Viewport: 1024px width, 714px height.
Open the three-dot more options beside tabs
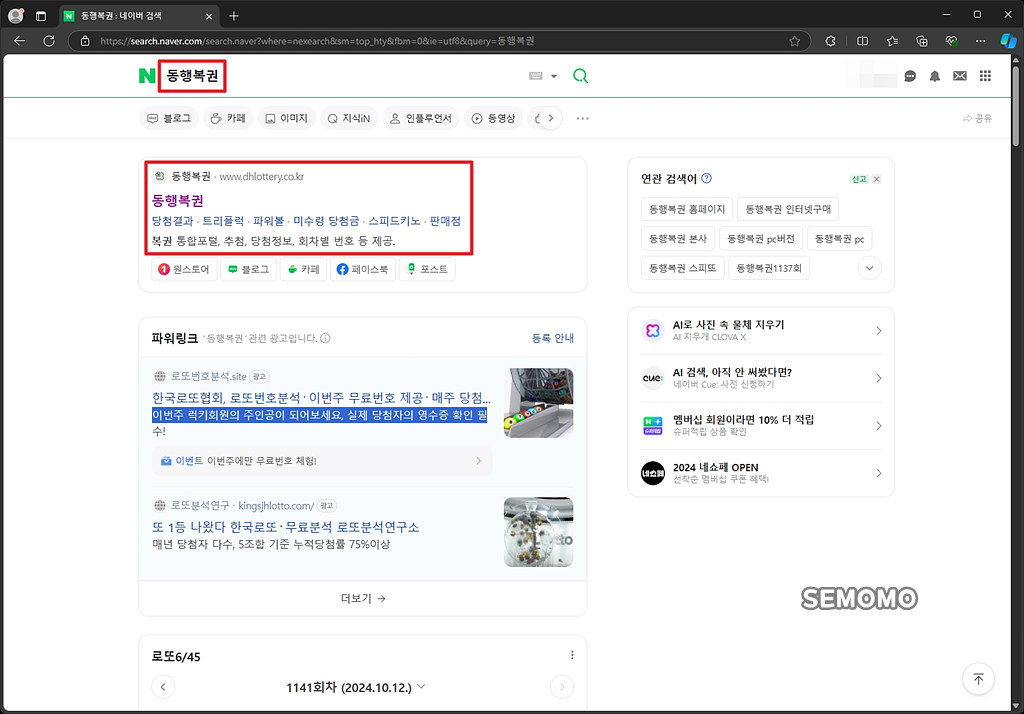(583, 118)
